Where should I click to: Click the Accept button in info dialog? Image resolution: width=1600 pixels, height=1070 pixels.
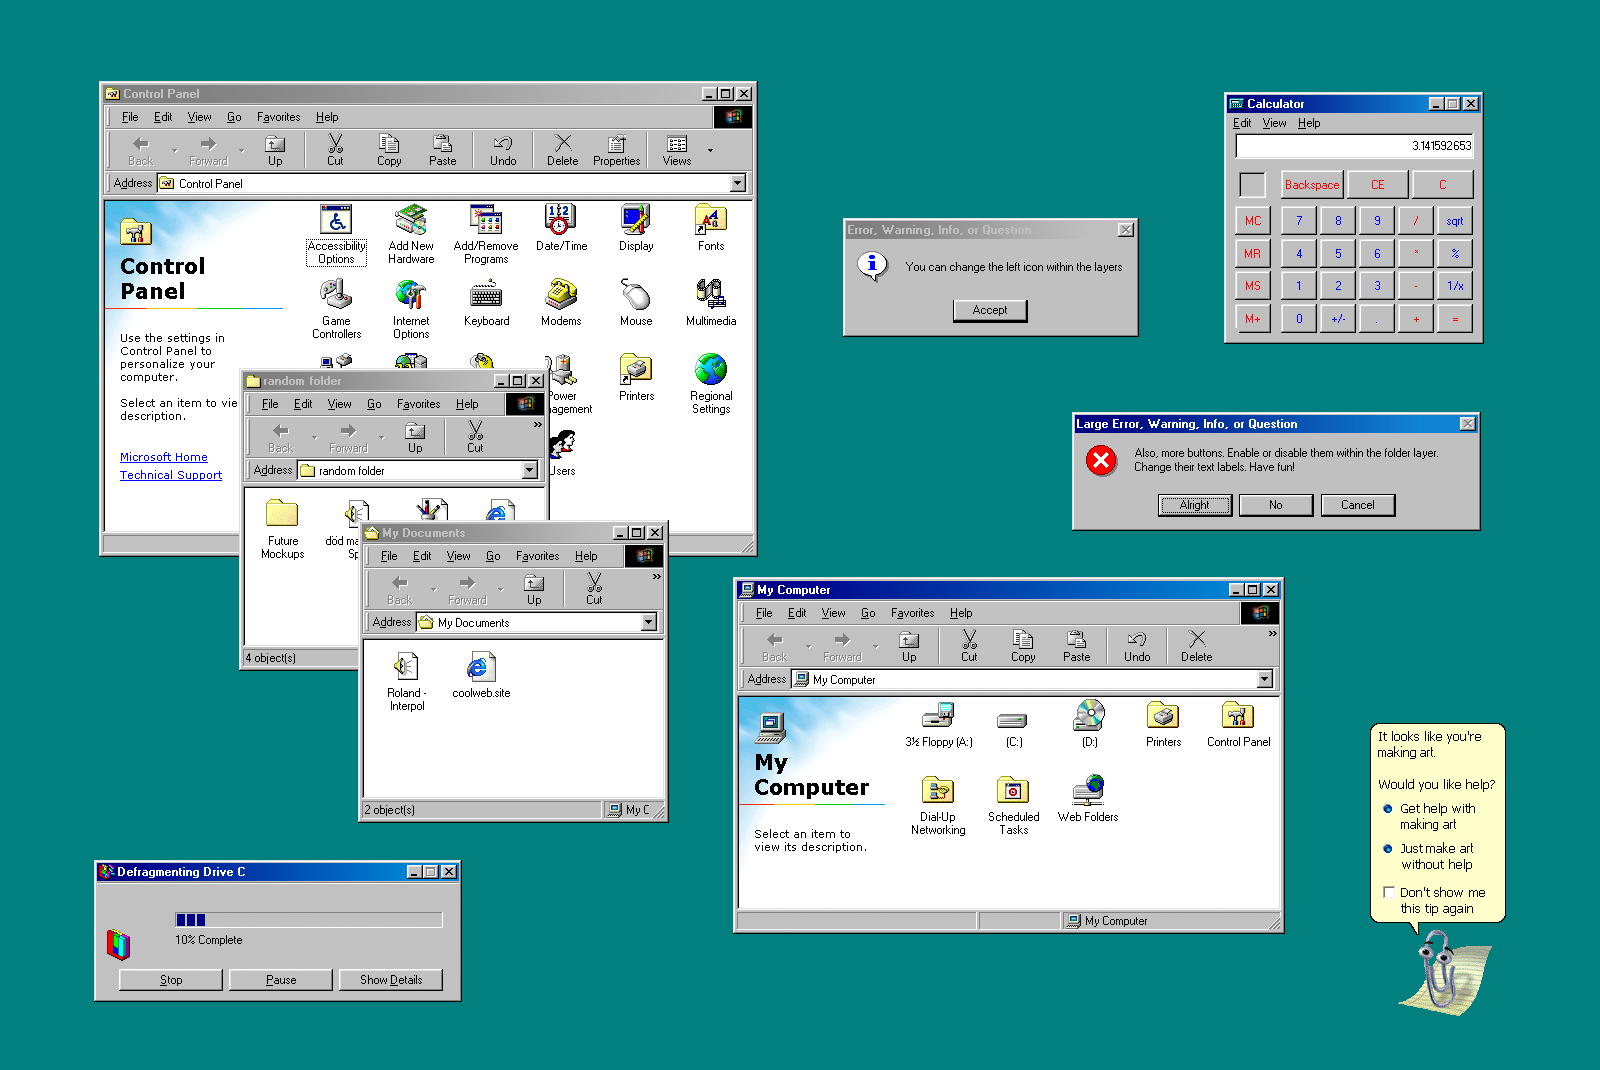(990, 310)
